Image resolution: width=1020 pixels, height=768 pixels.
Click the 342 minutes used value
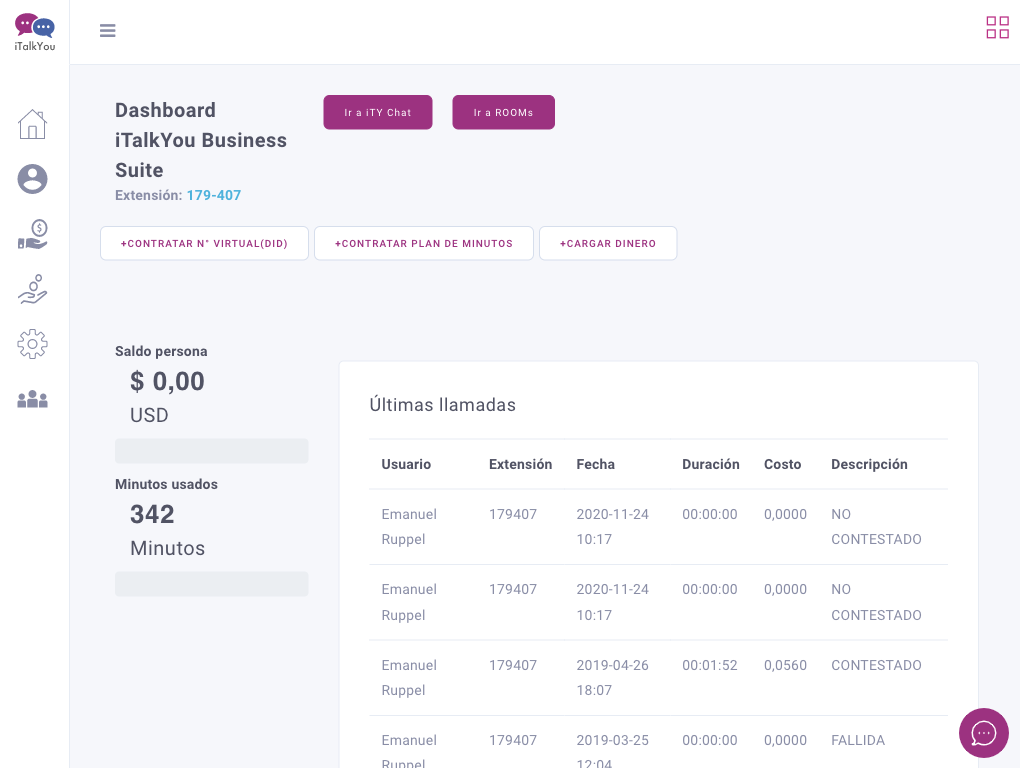click(152, 514)
